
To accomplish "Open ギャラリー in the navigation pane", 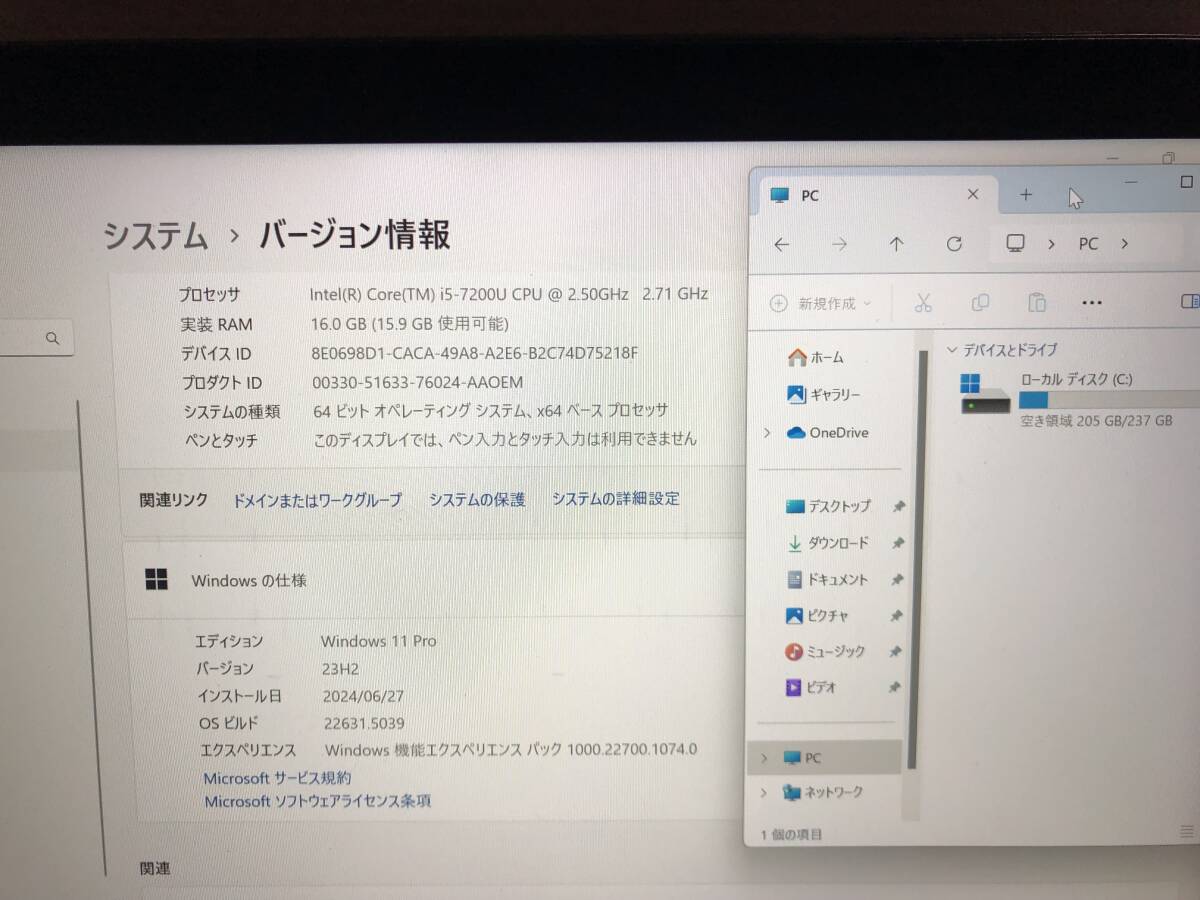I will 824,395.
